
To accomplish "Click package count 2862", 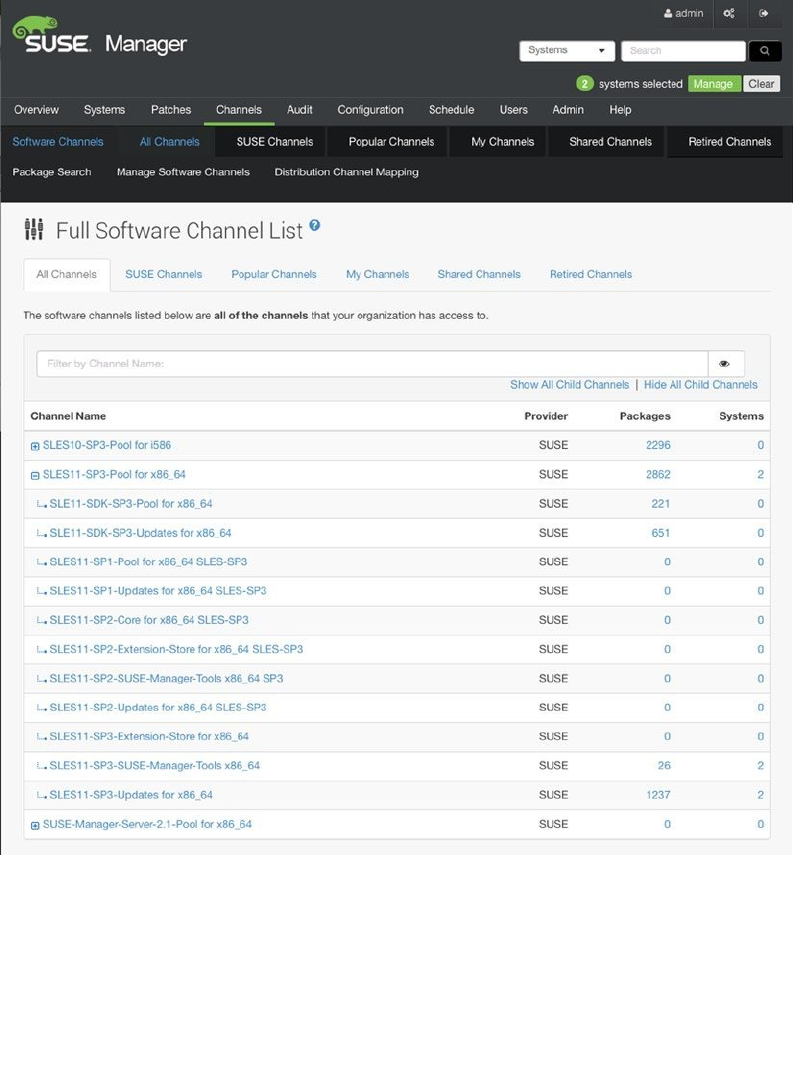I will tap(658, 475).
